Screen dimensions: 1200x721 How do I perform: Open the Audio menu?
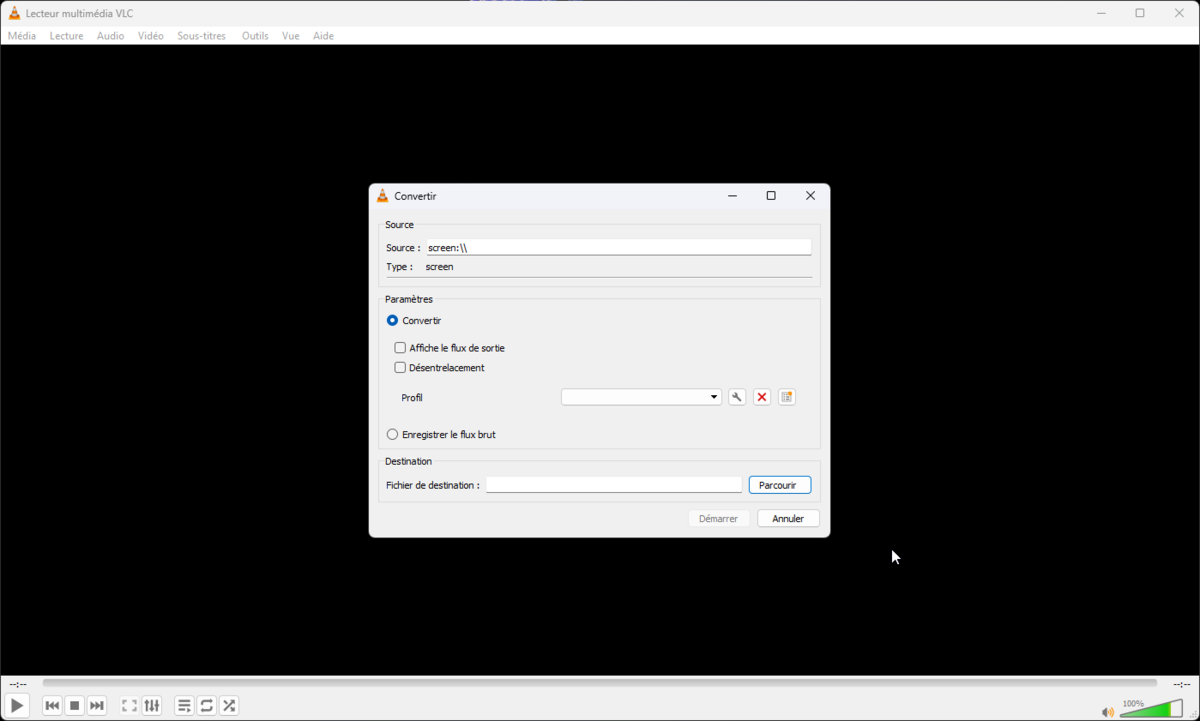(111, 36)
